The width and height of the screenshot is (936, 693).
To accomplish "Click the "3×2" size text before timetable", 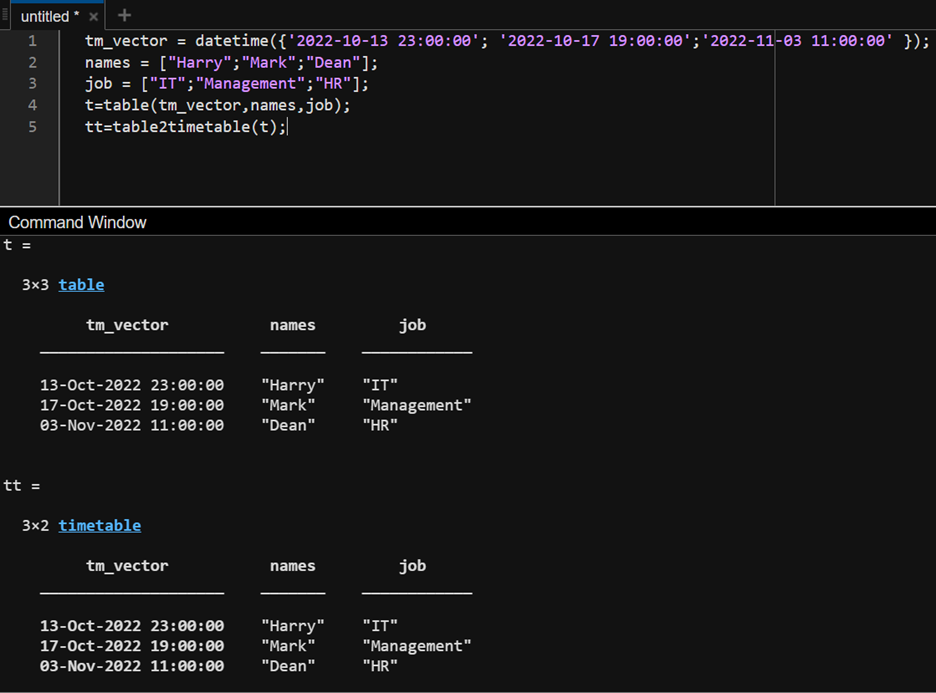I will 35,525.
